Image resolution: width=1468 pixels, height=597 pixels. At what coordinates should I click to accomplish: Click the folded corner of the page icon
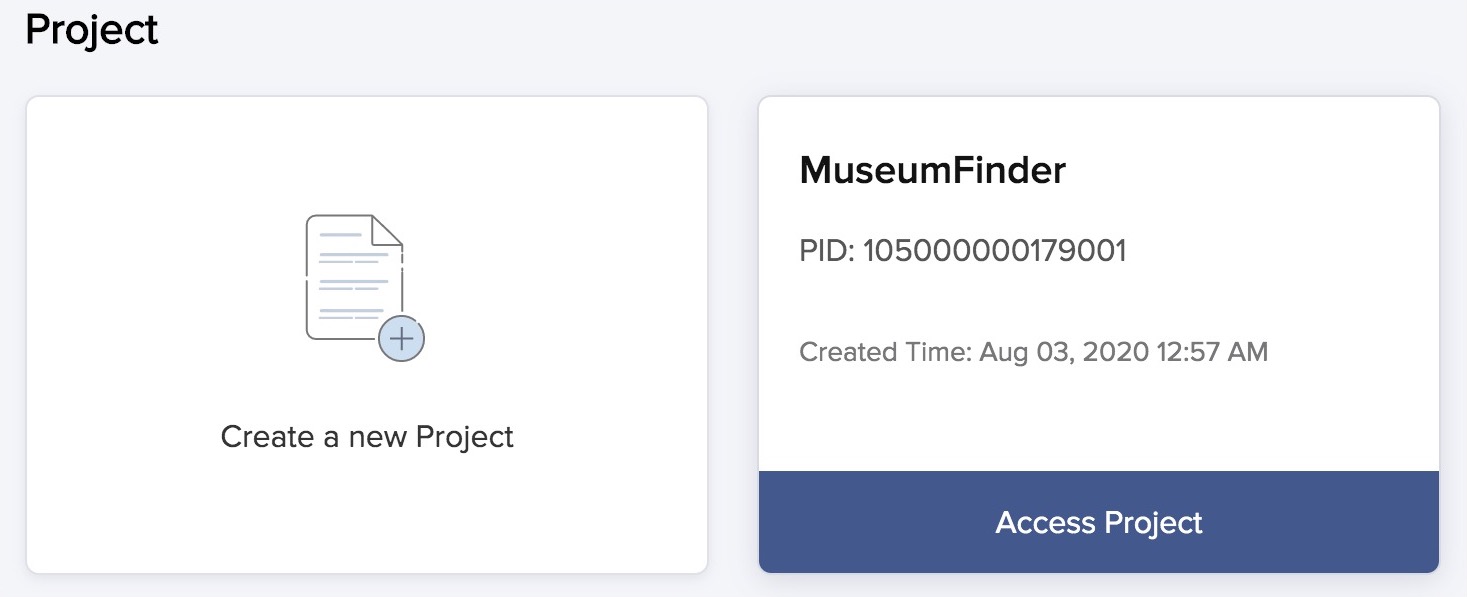pyautogui.click(x=387, y=231)
